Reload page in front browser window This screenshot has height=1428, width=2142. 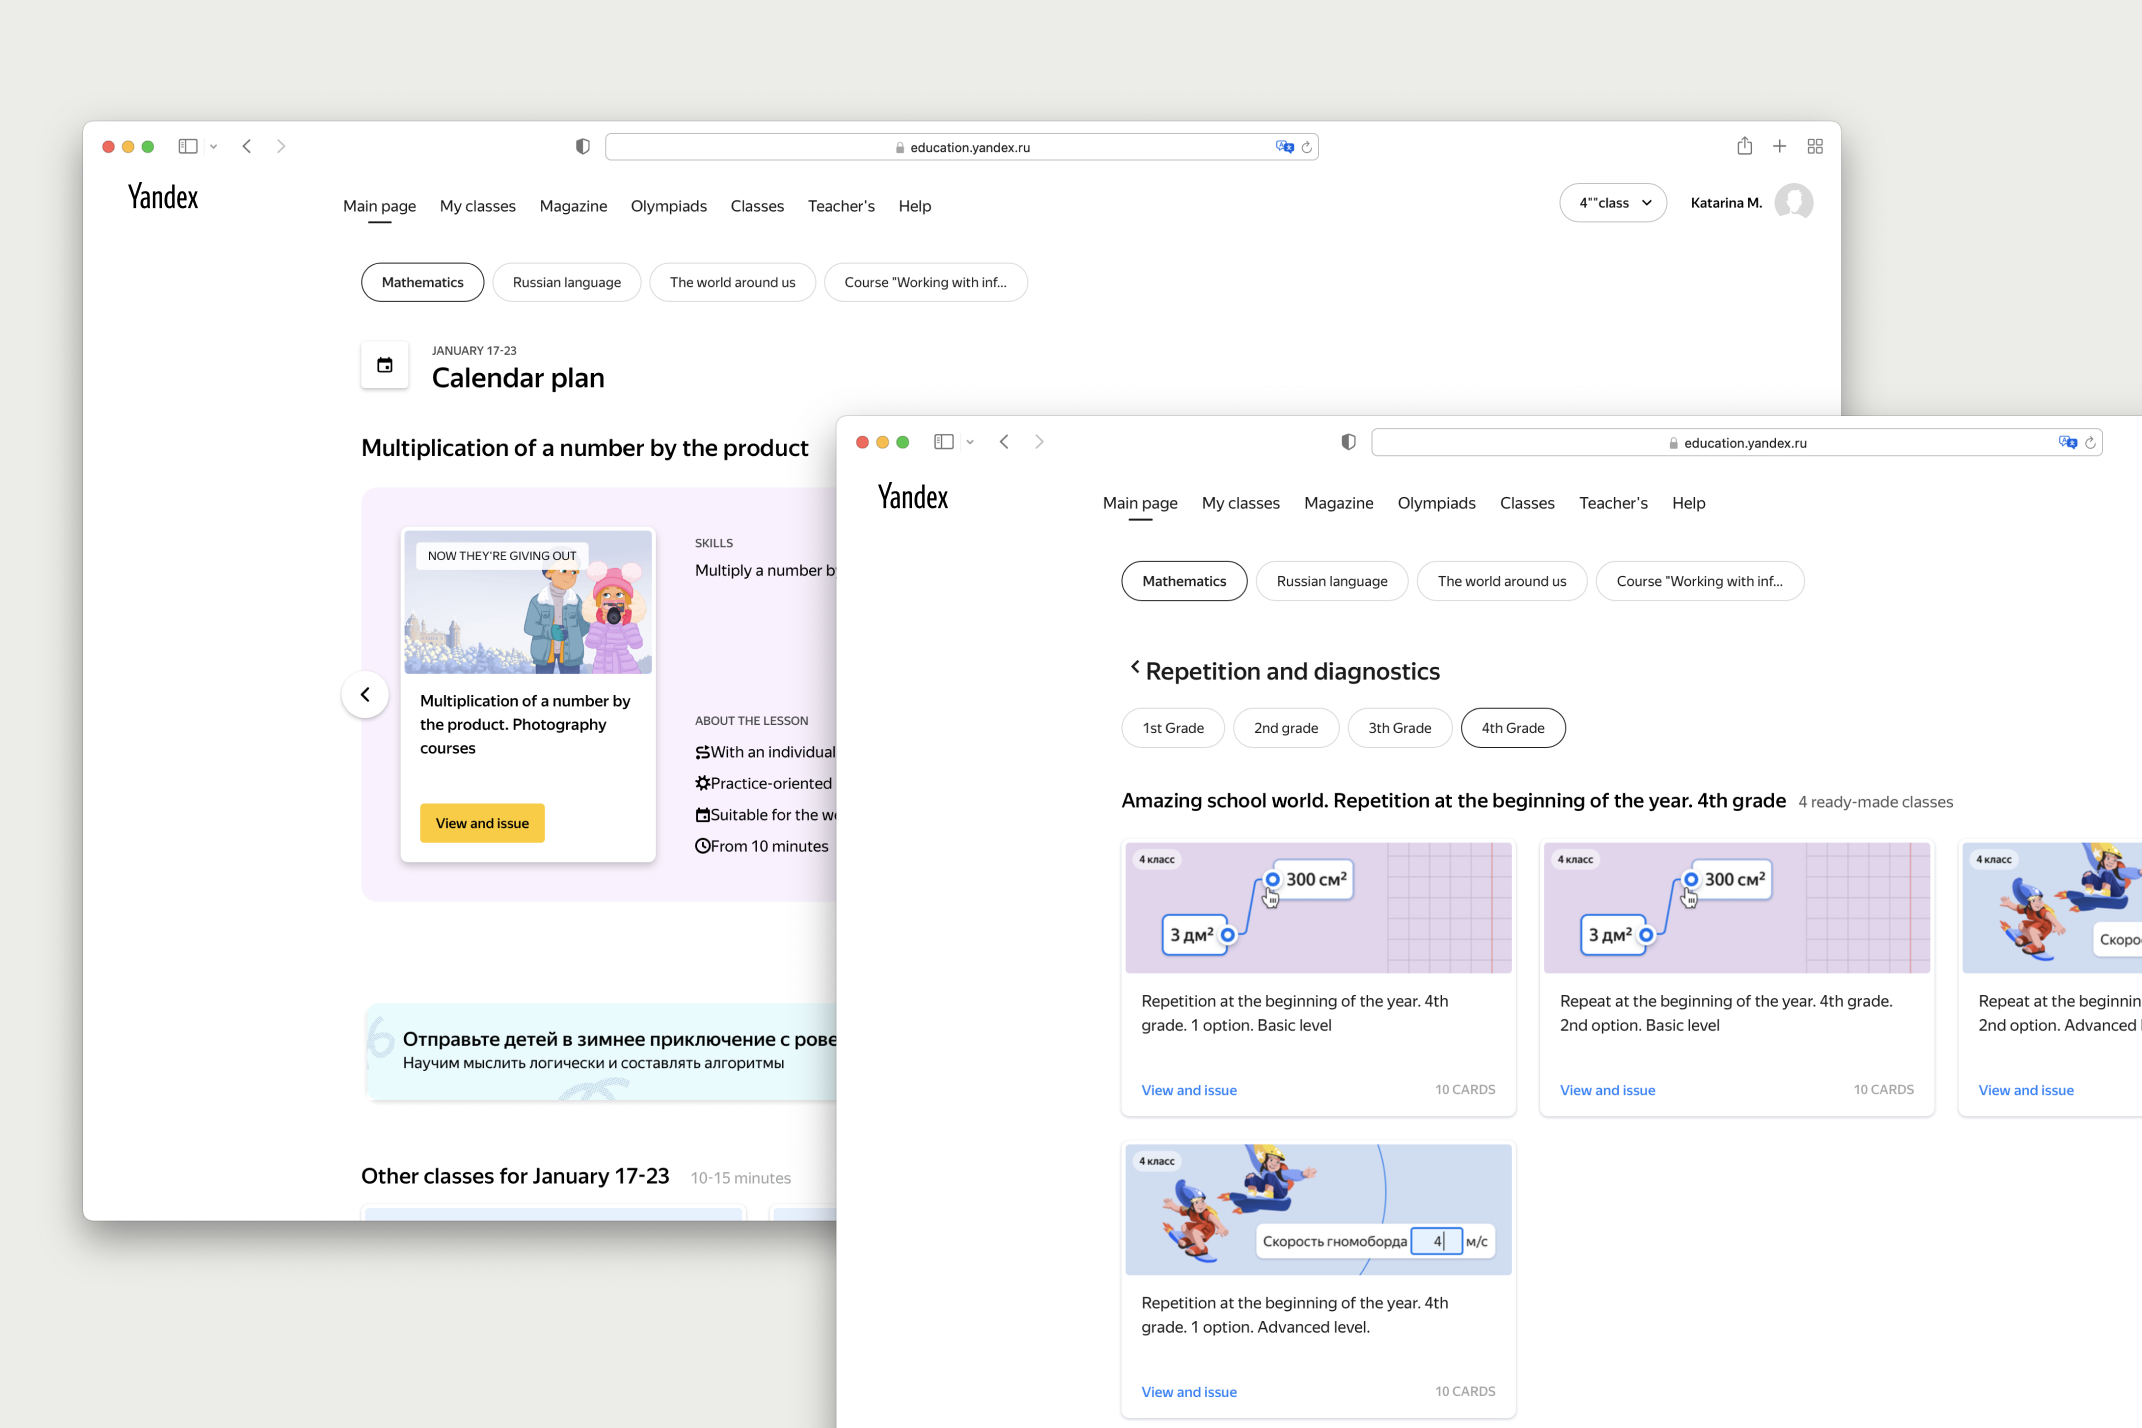[2090, 442]
